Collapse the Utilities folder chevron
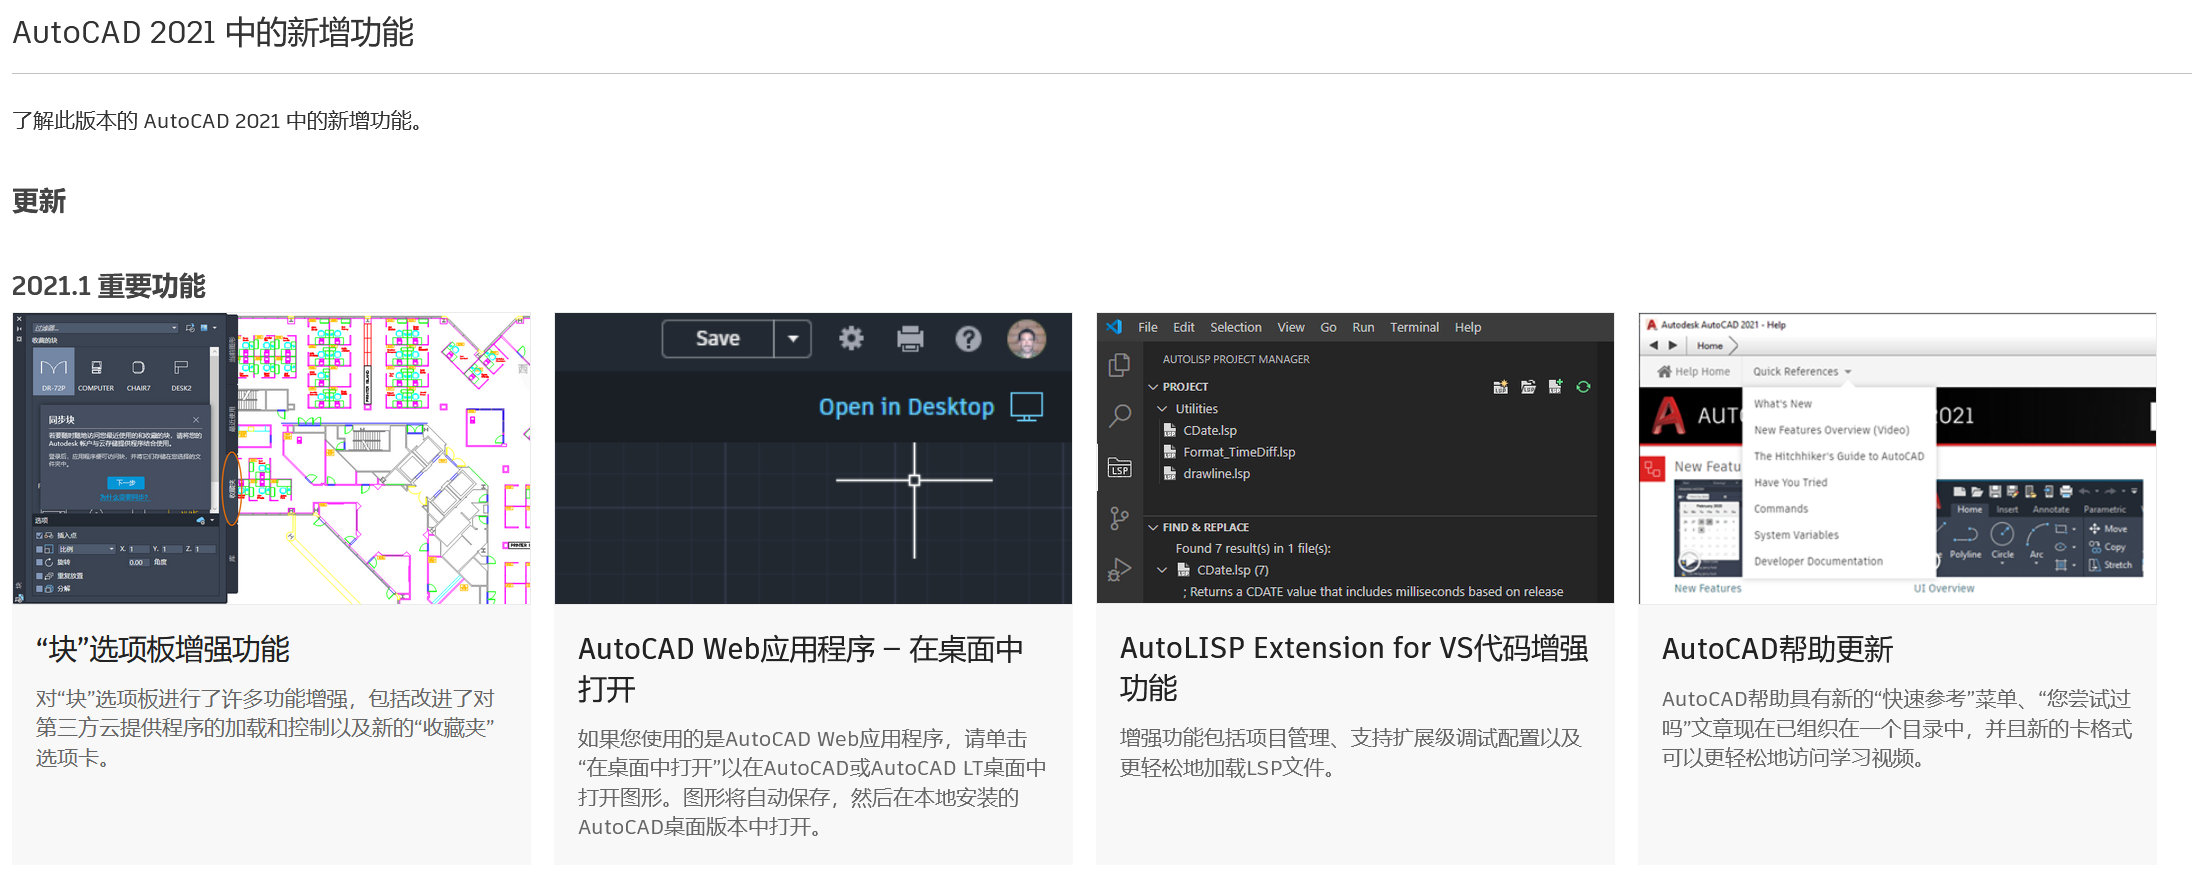2192x873 pixels. [1162, 409]
